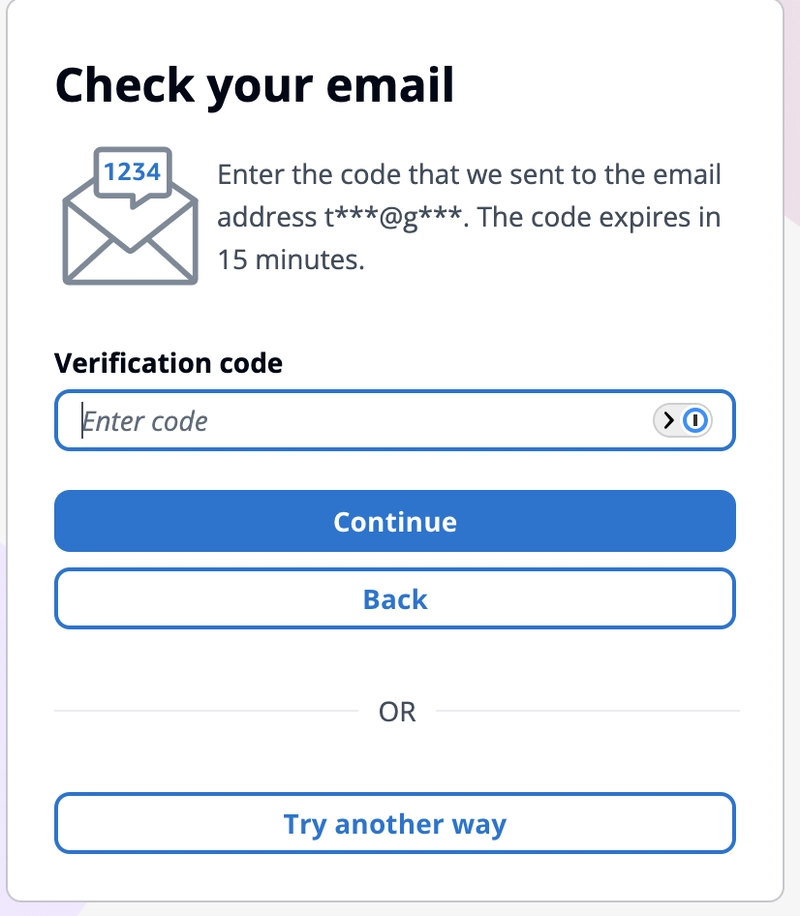Click the OR divider text
Image resolution: width=800 pixels, height=916 pixels.
click(397, 712)
